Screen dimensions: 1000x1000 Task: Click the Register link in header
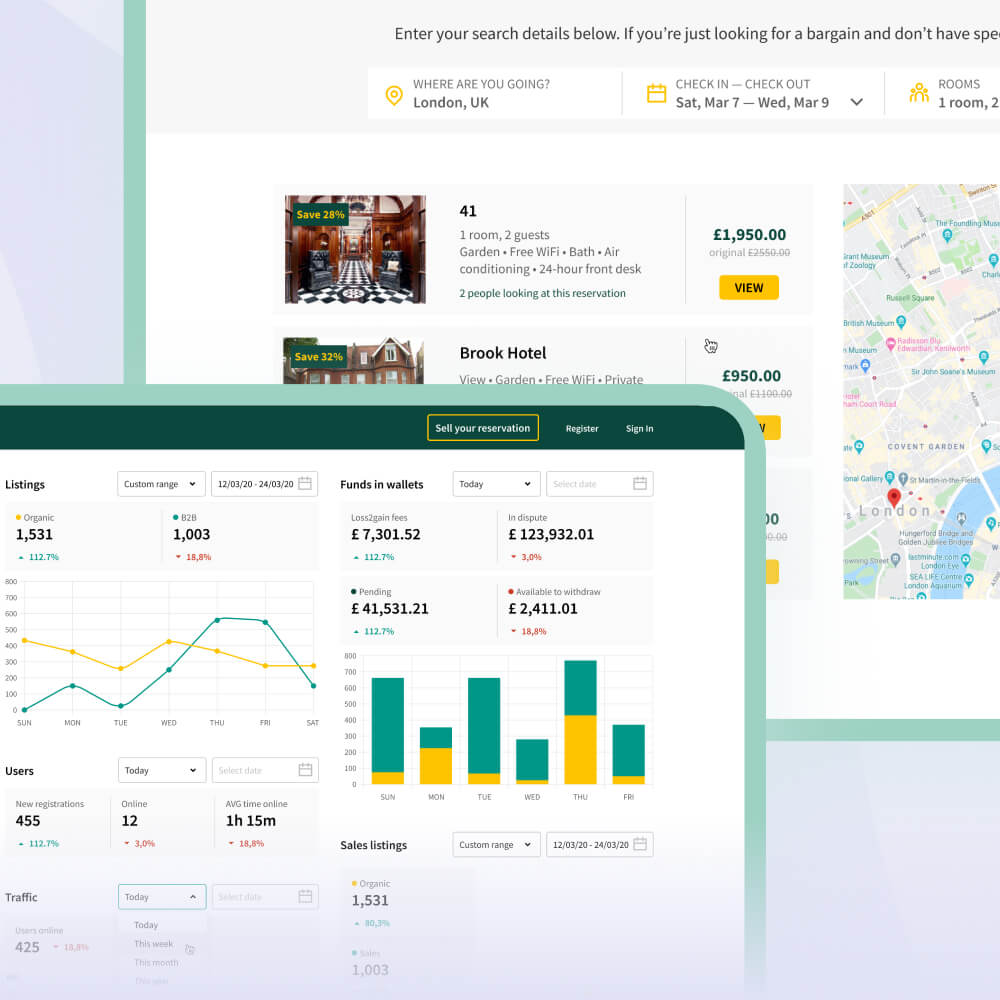582,429
